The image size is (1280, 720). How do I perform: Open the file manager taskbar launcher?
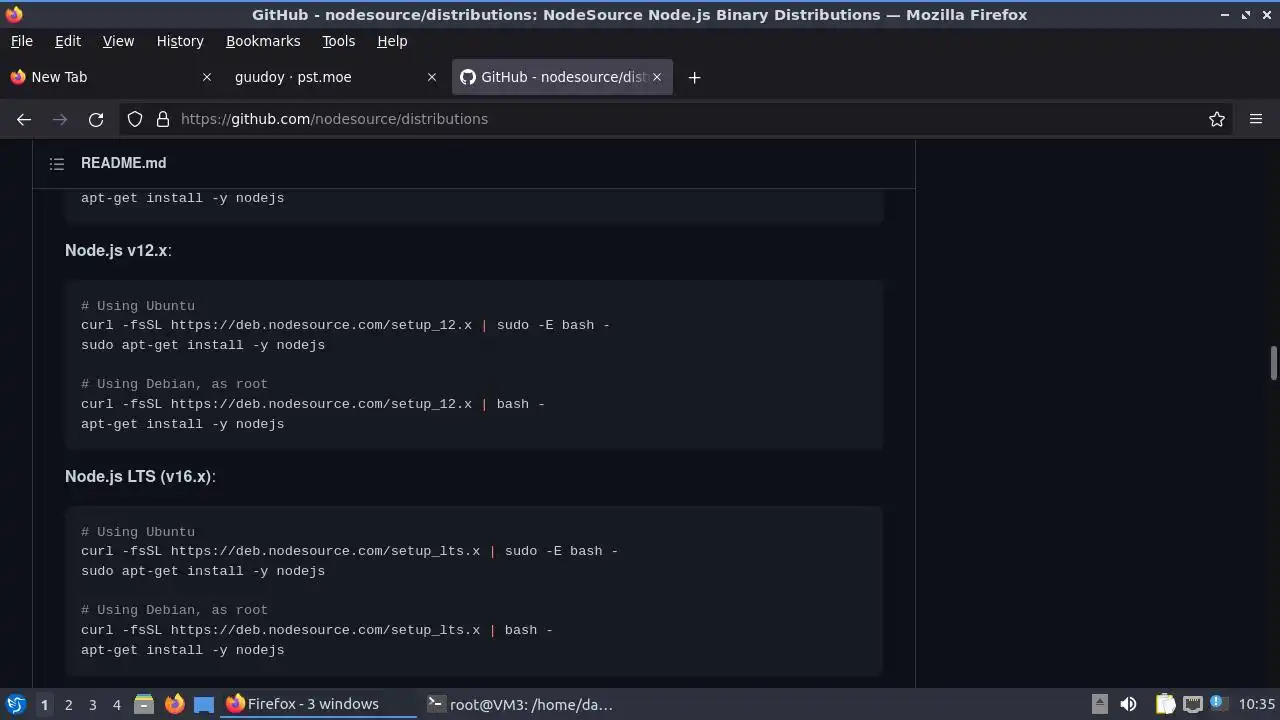144,704
